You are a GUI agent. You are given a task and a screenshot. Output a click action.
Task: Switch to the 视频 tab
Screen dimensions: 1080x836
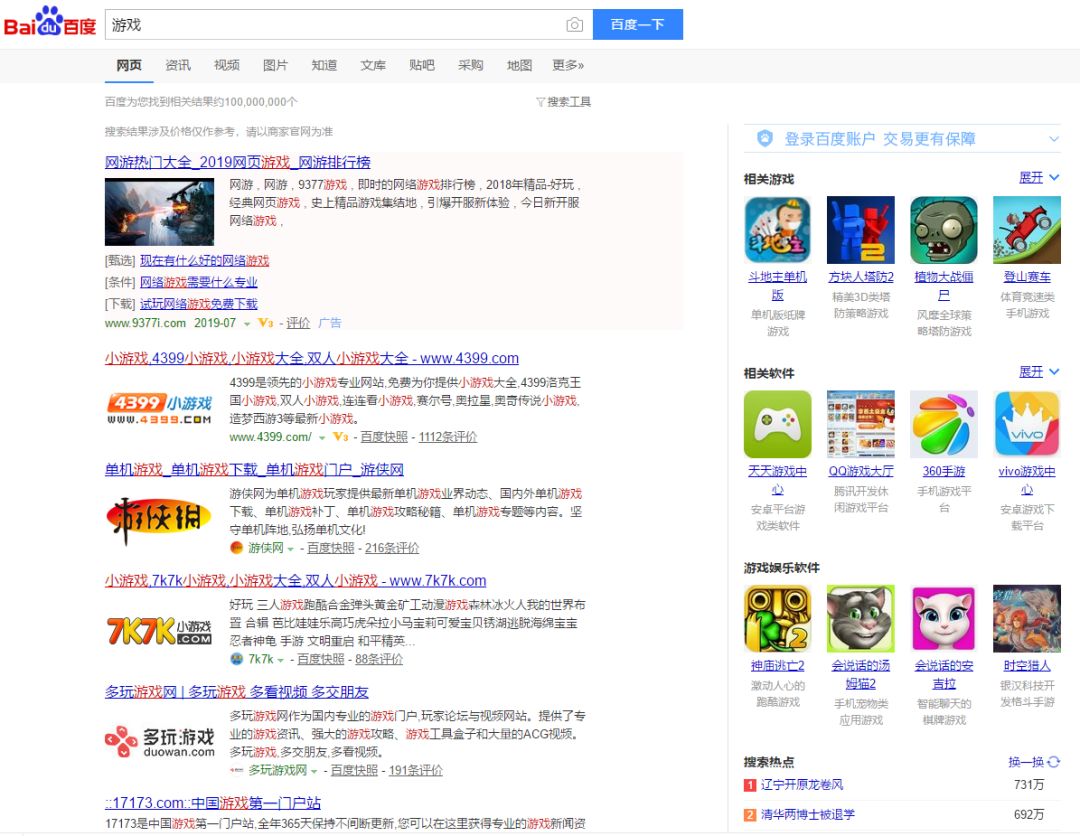point(227,65)
